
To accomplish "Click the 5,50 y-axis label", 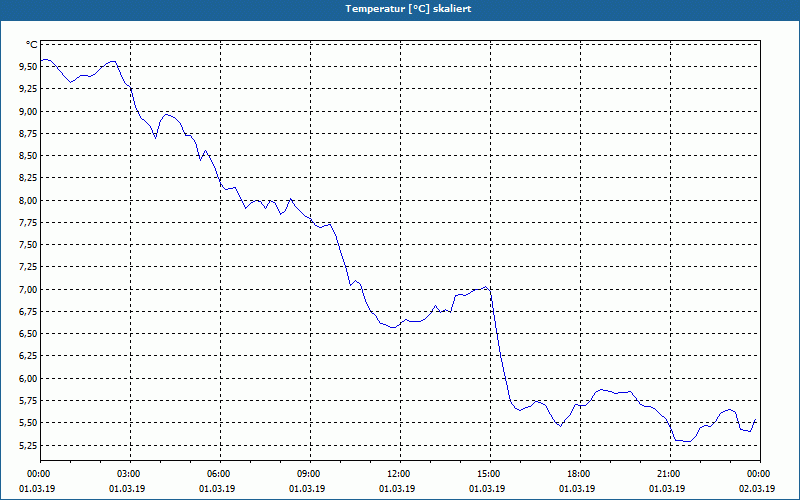I will pos(29,423).
